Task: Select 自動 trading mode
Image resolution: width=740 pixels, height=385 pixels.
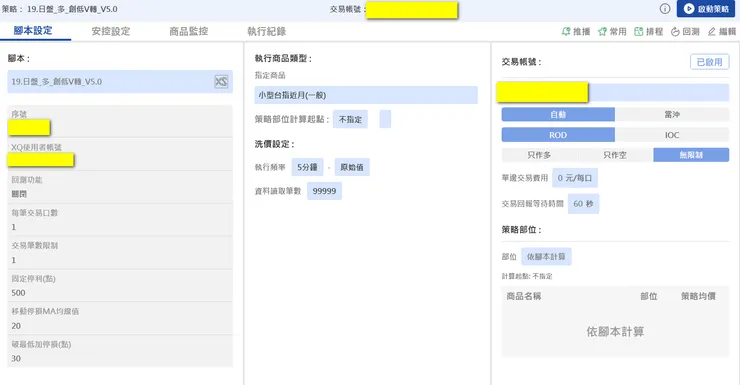Action: coord(558,115)
